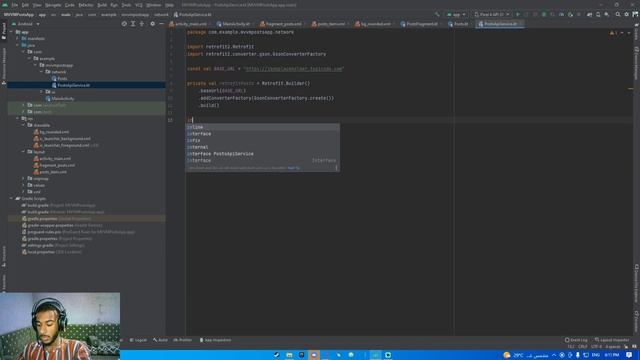Open the Refactor menu
This screenshot has width=640, height=360.
[x=86, y=5]
